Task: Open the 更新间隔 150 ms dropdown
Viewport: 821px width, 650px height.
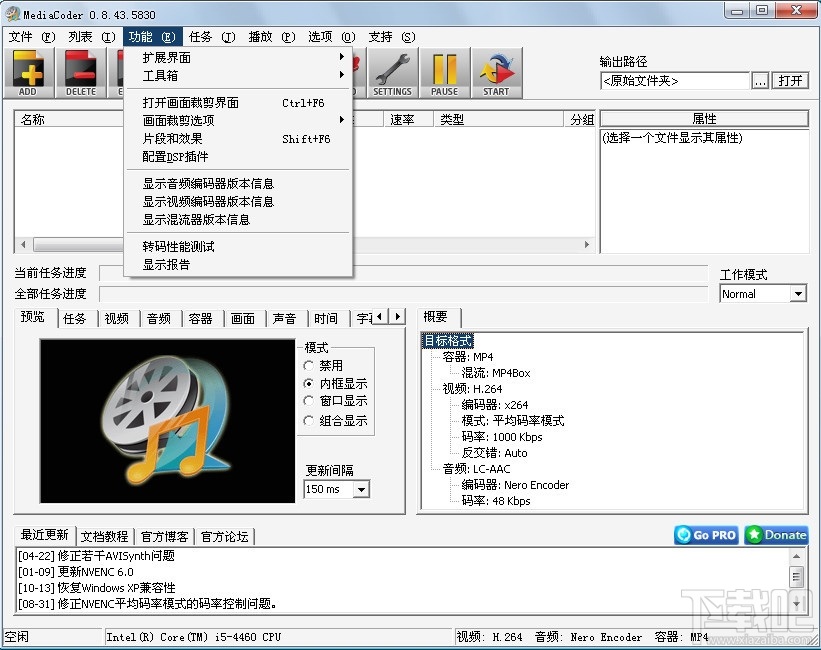Action: coord(334,489)
